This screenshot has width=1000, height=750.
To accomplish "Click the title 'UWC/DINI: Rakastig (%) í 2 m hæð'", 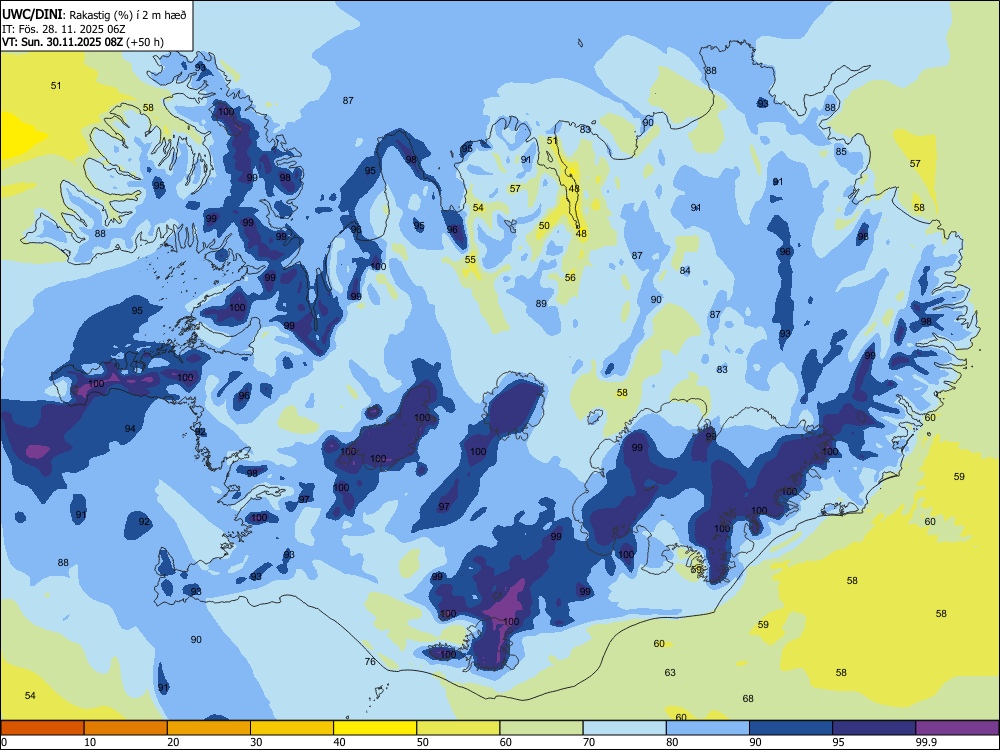I will click(94, 14).
